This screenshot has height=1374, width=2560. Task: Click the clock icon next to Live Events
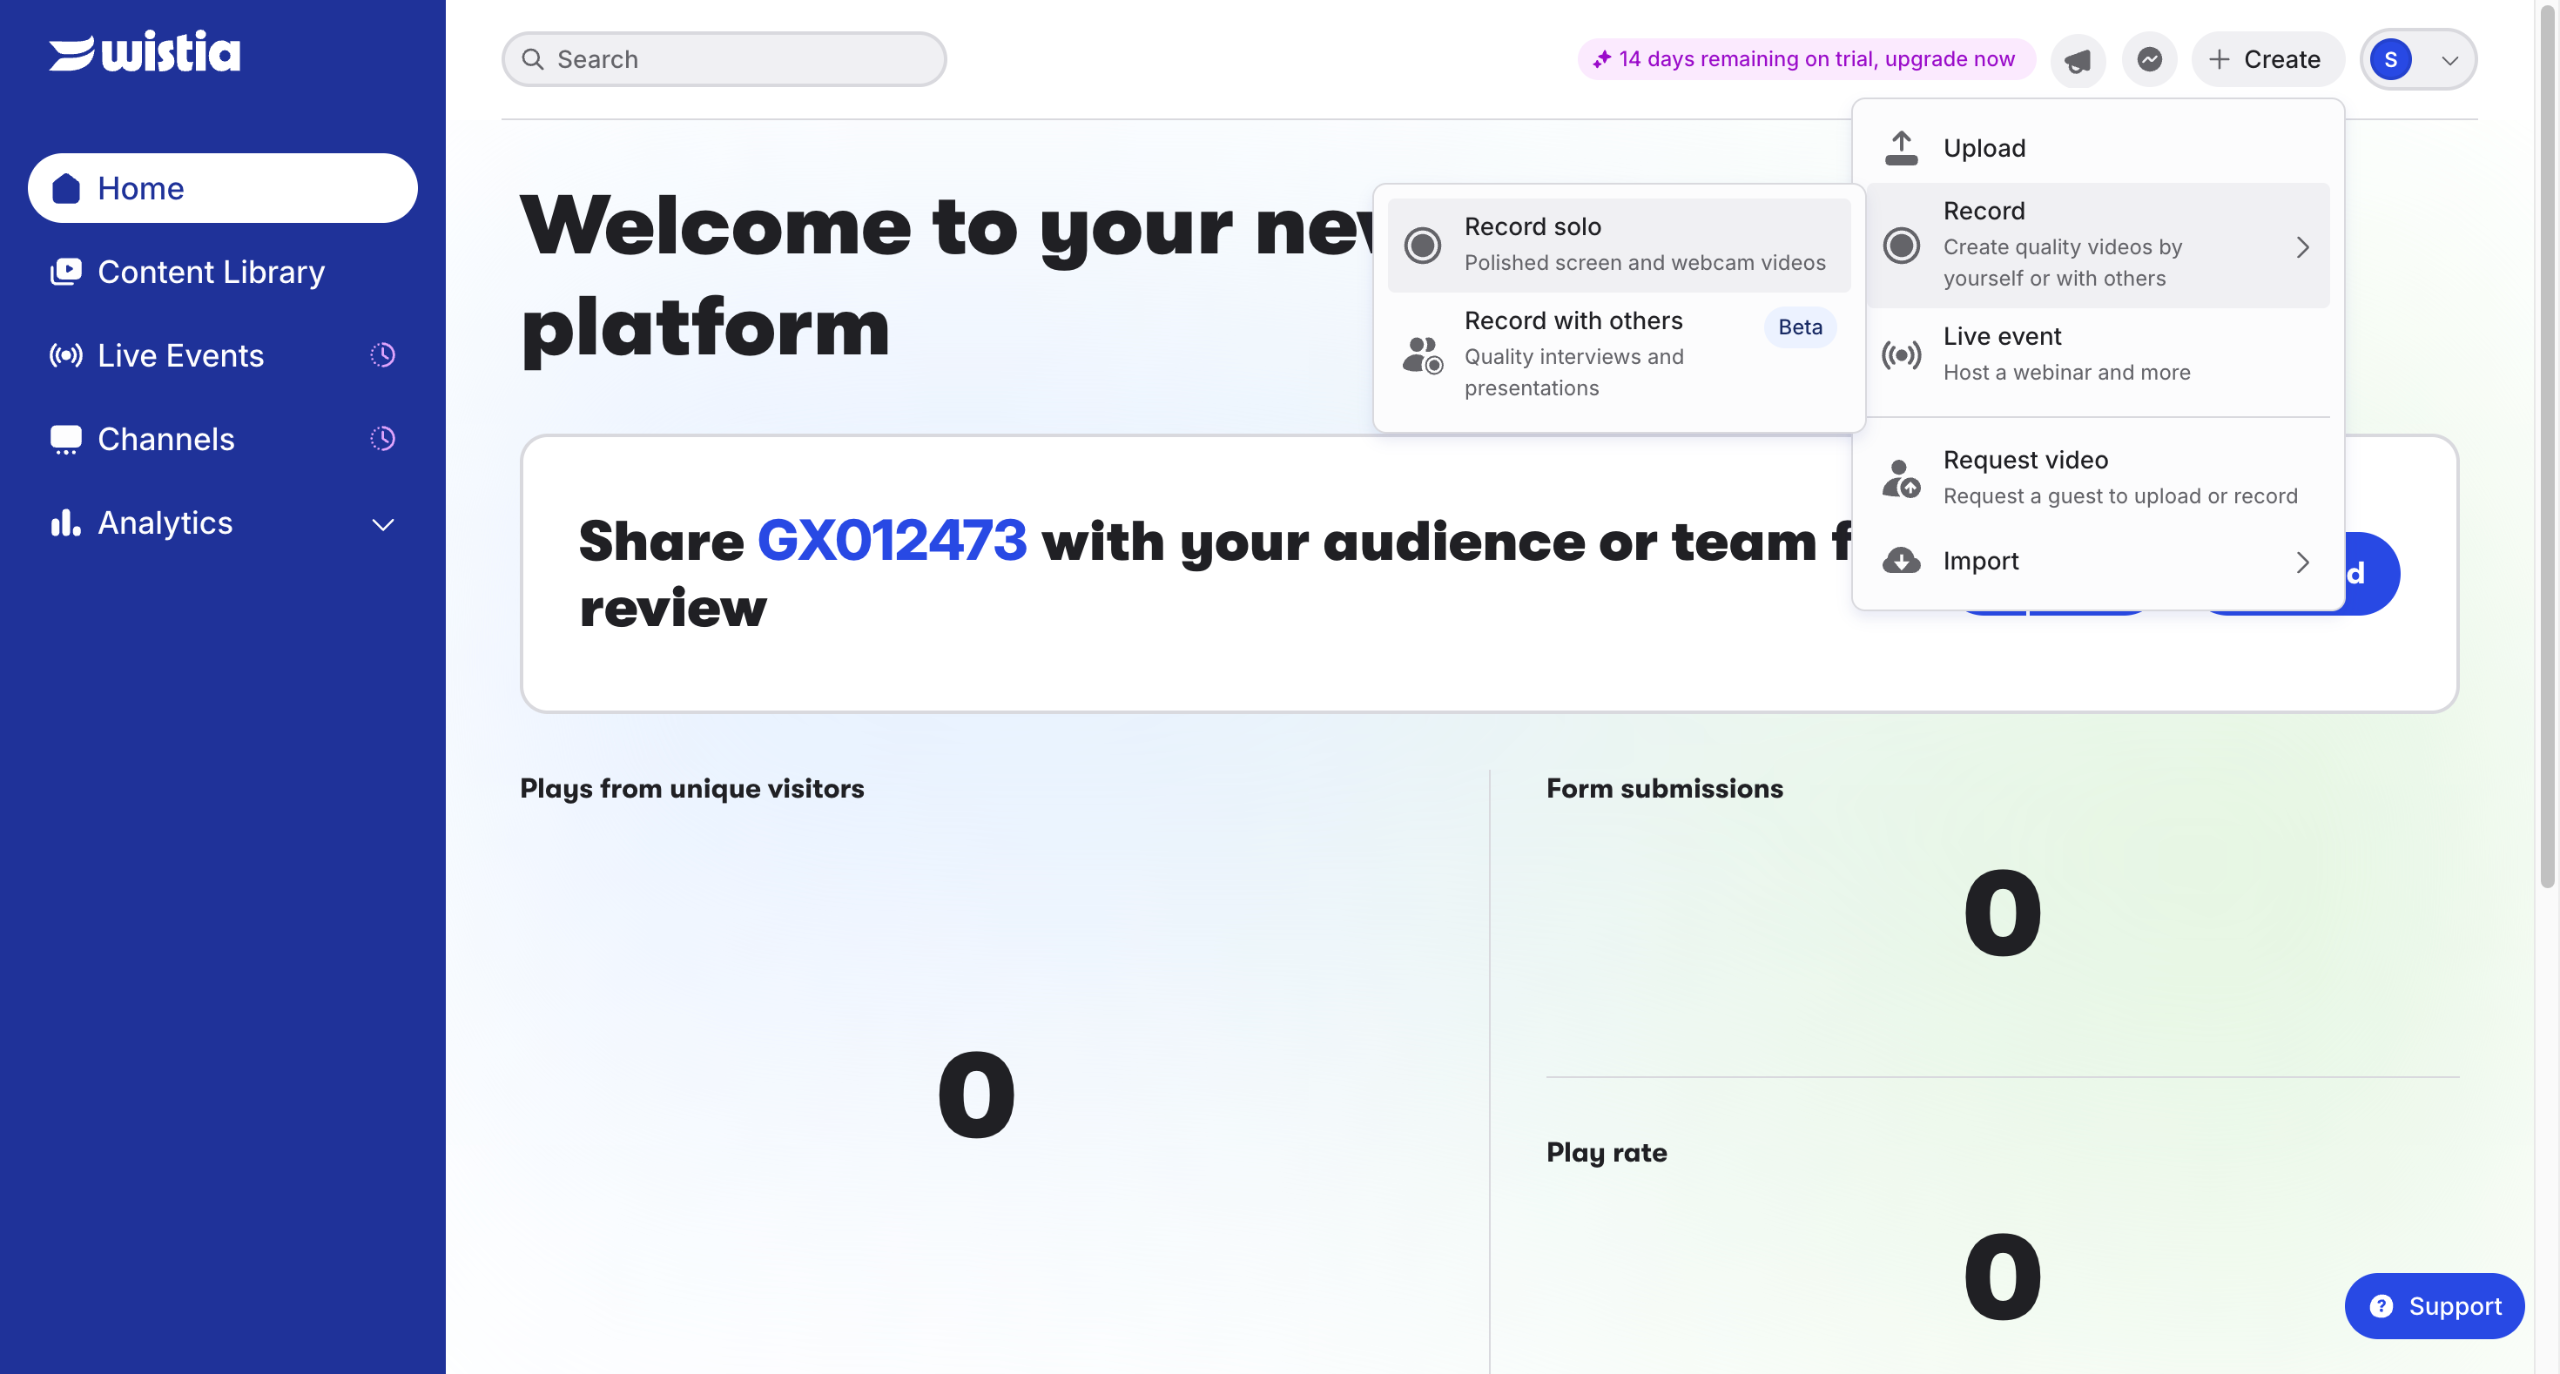[x=383, y=355]
